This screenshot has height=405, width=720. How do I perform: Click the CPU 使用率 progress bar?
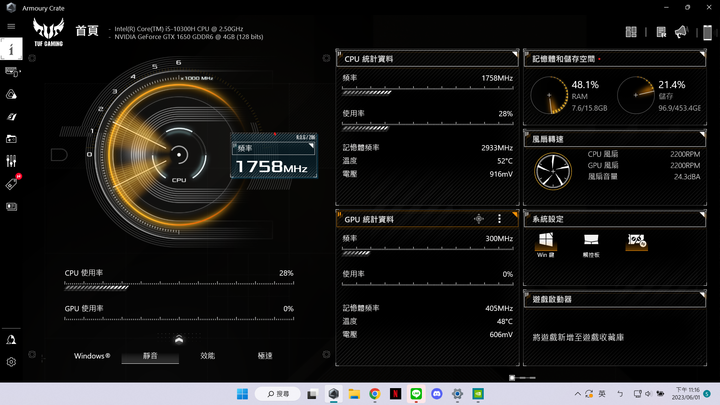coord(179,286)
